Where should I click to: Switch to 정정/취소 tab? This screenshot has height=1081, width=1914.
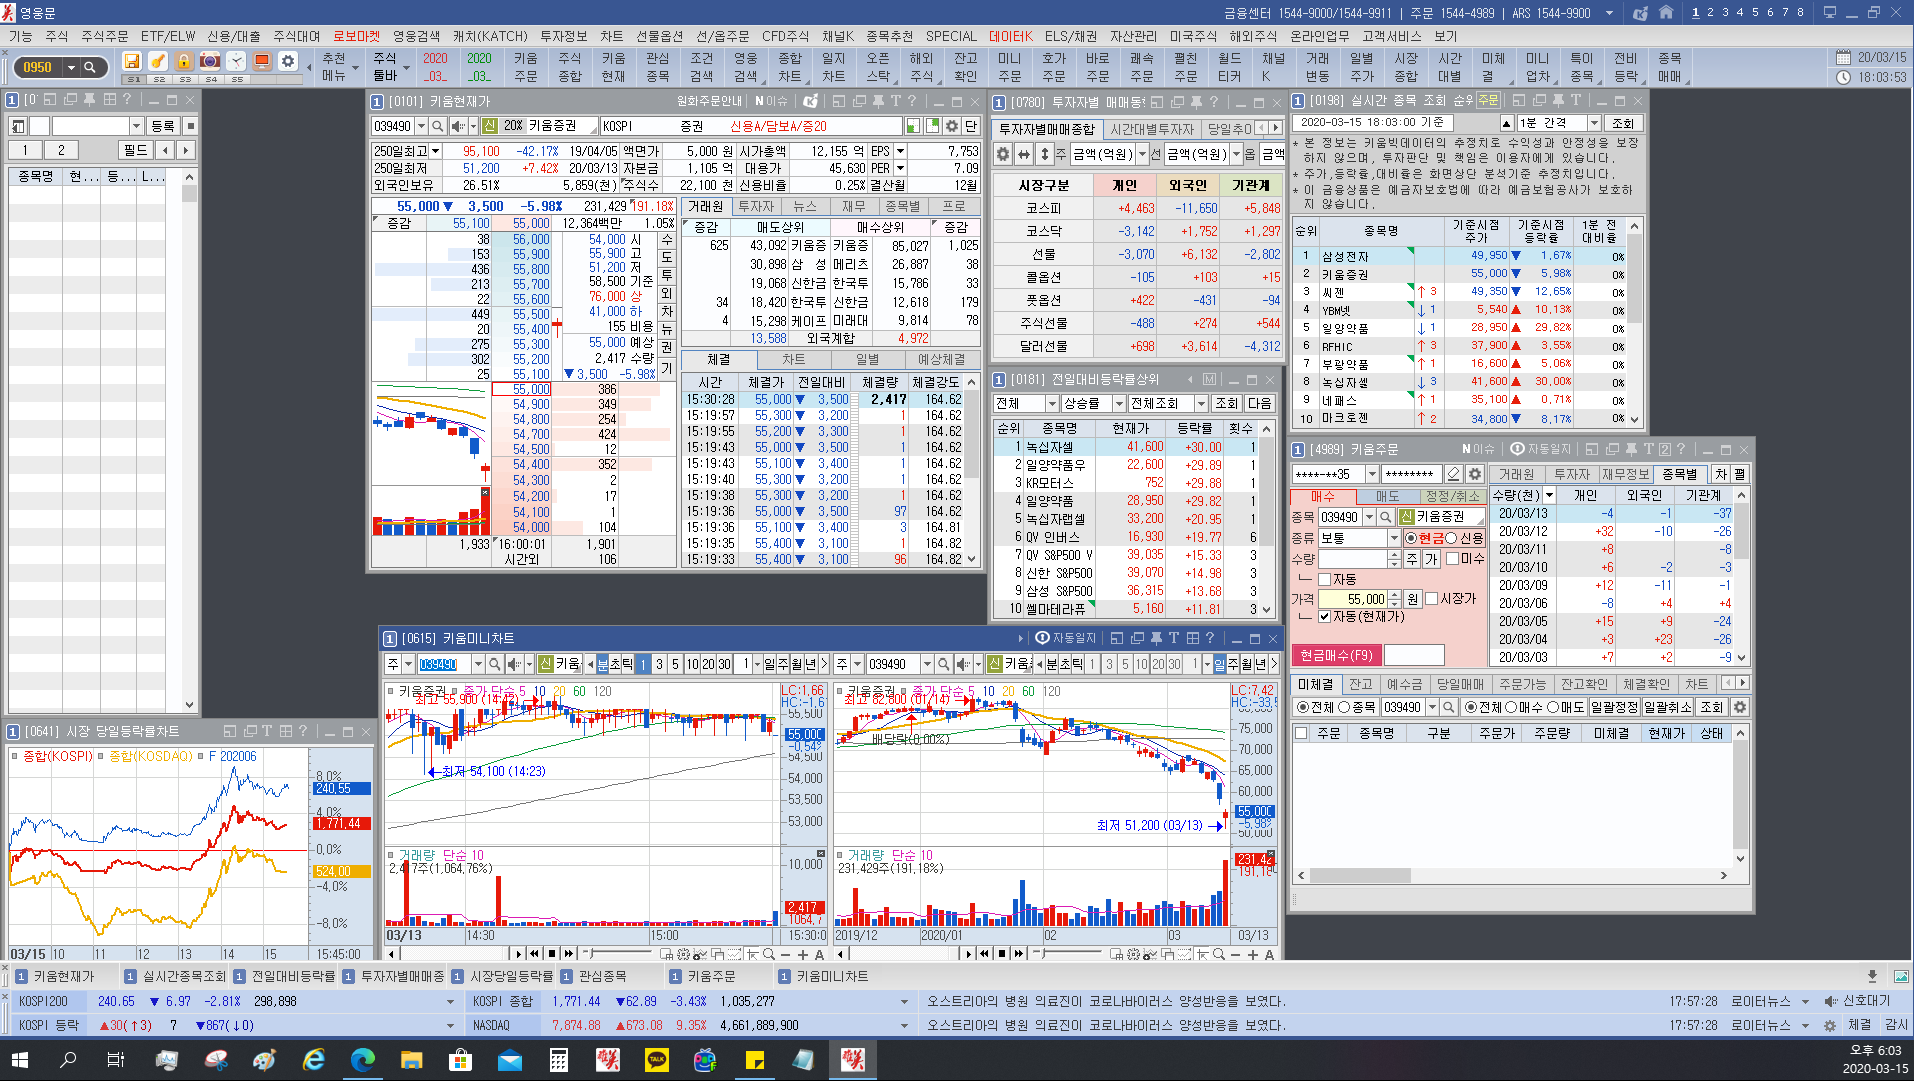[1452, 496]
